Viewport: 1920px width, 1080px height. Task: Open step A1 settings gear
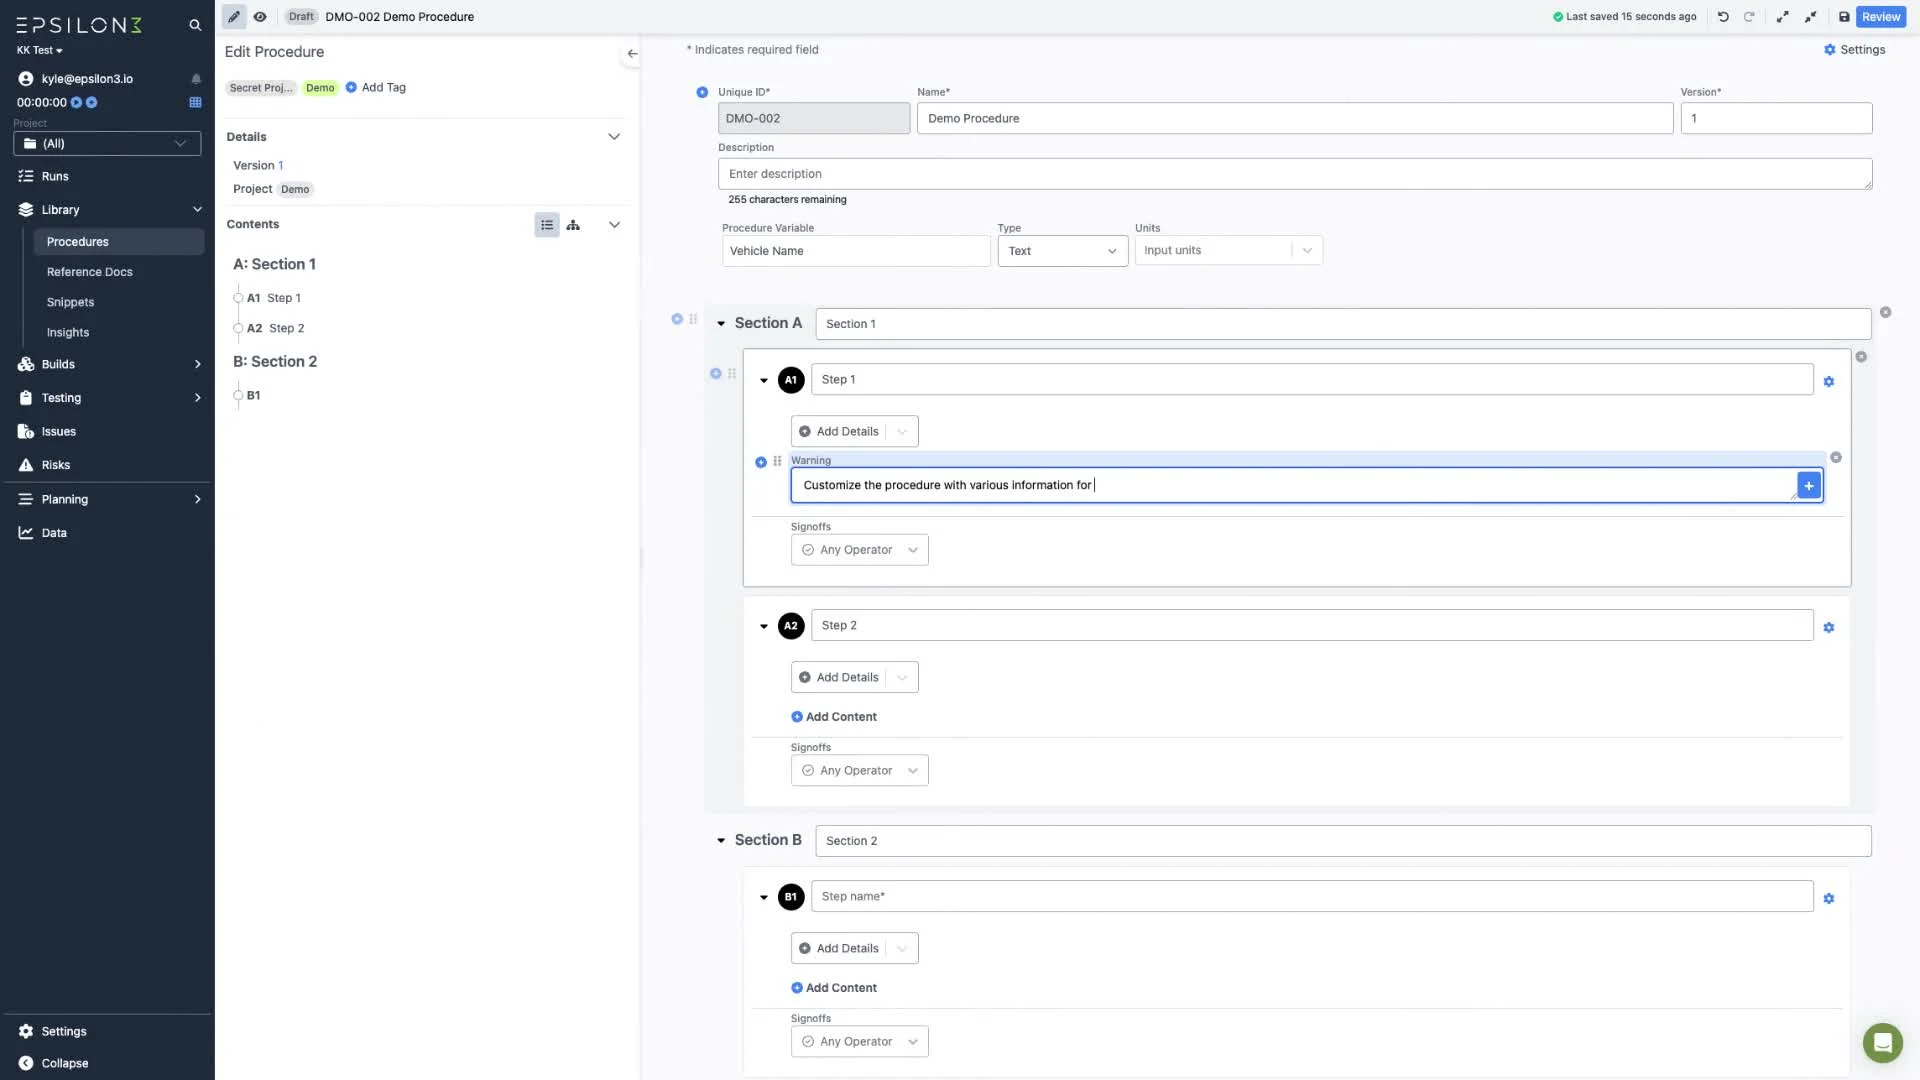[x=1829, y=382]
